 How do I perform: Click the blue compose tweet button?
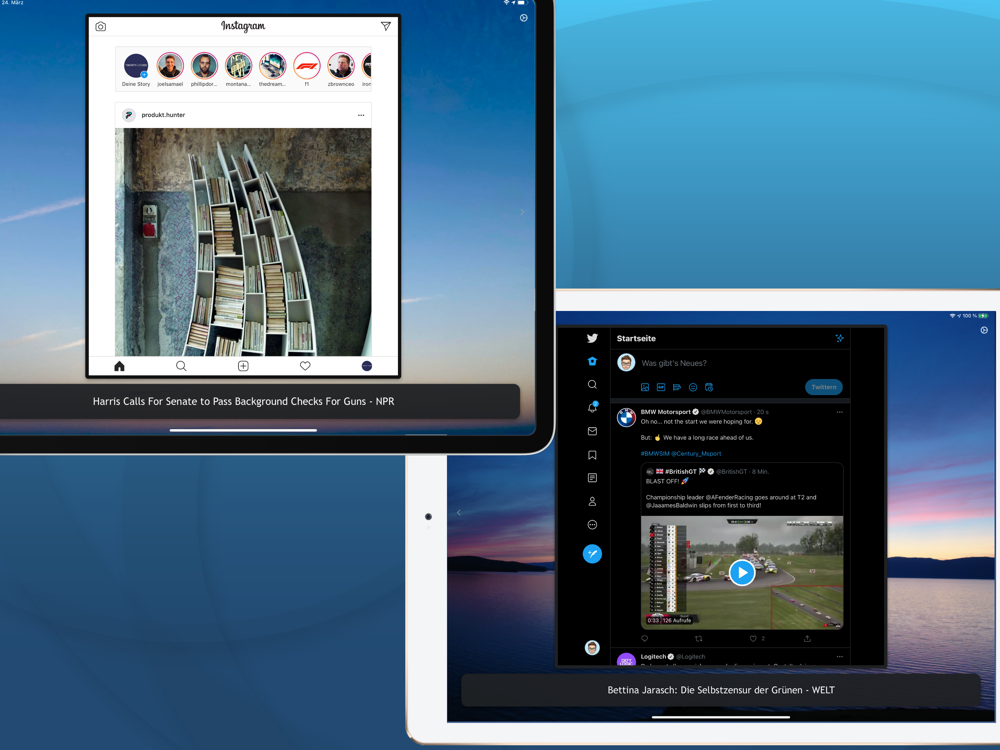pyautogui.click(x=592, y=554)
